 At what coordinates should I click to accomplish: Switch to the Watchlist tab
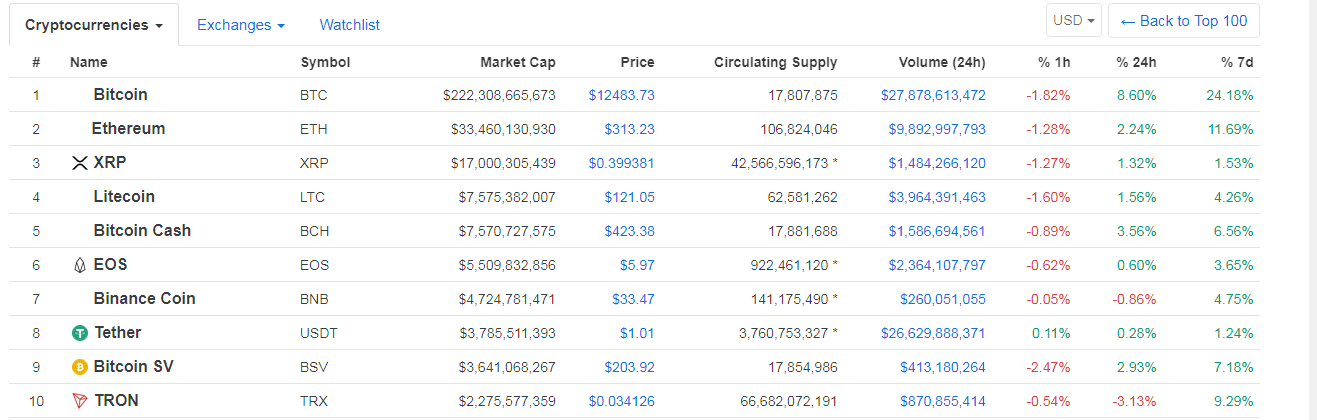tap(349, 25)
